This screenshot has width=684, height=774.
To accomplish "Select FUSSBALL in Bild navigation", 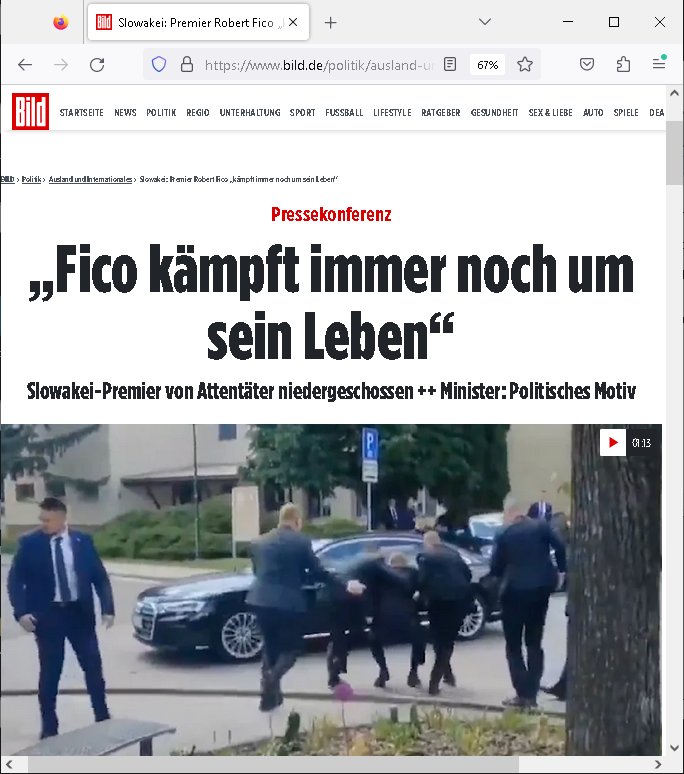I will tap(344, 113).
